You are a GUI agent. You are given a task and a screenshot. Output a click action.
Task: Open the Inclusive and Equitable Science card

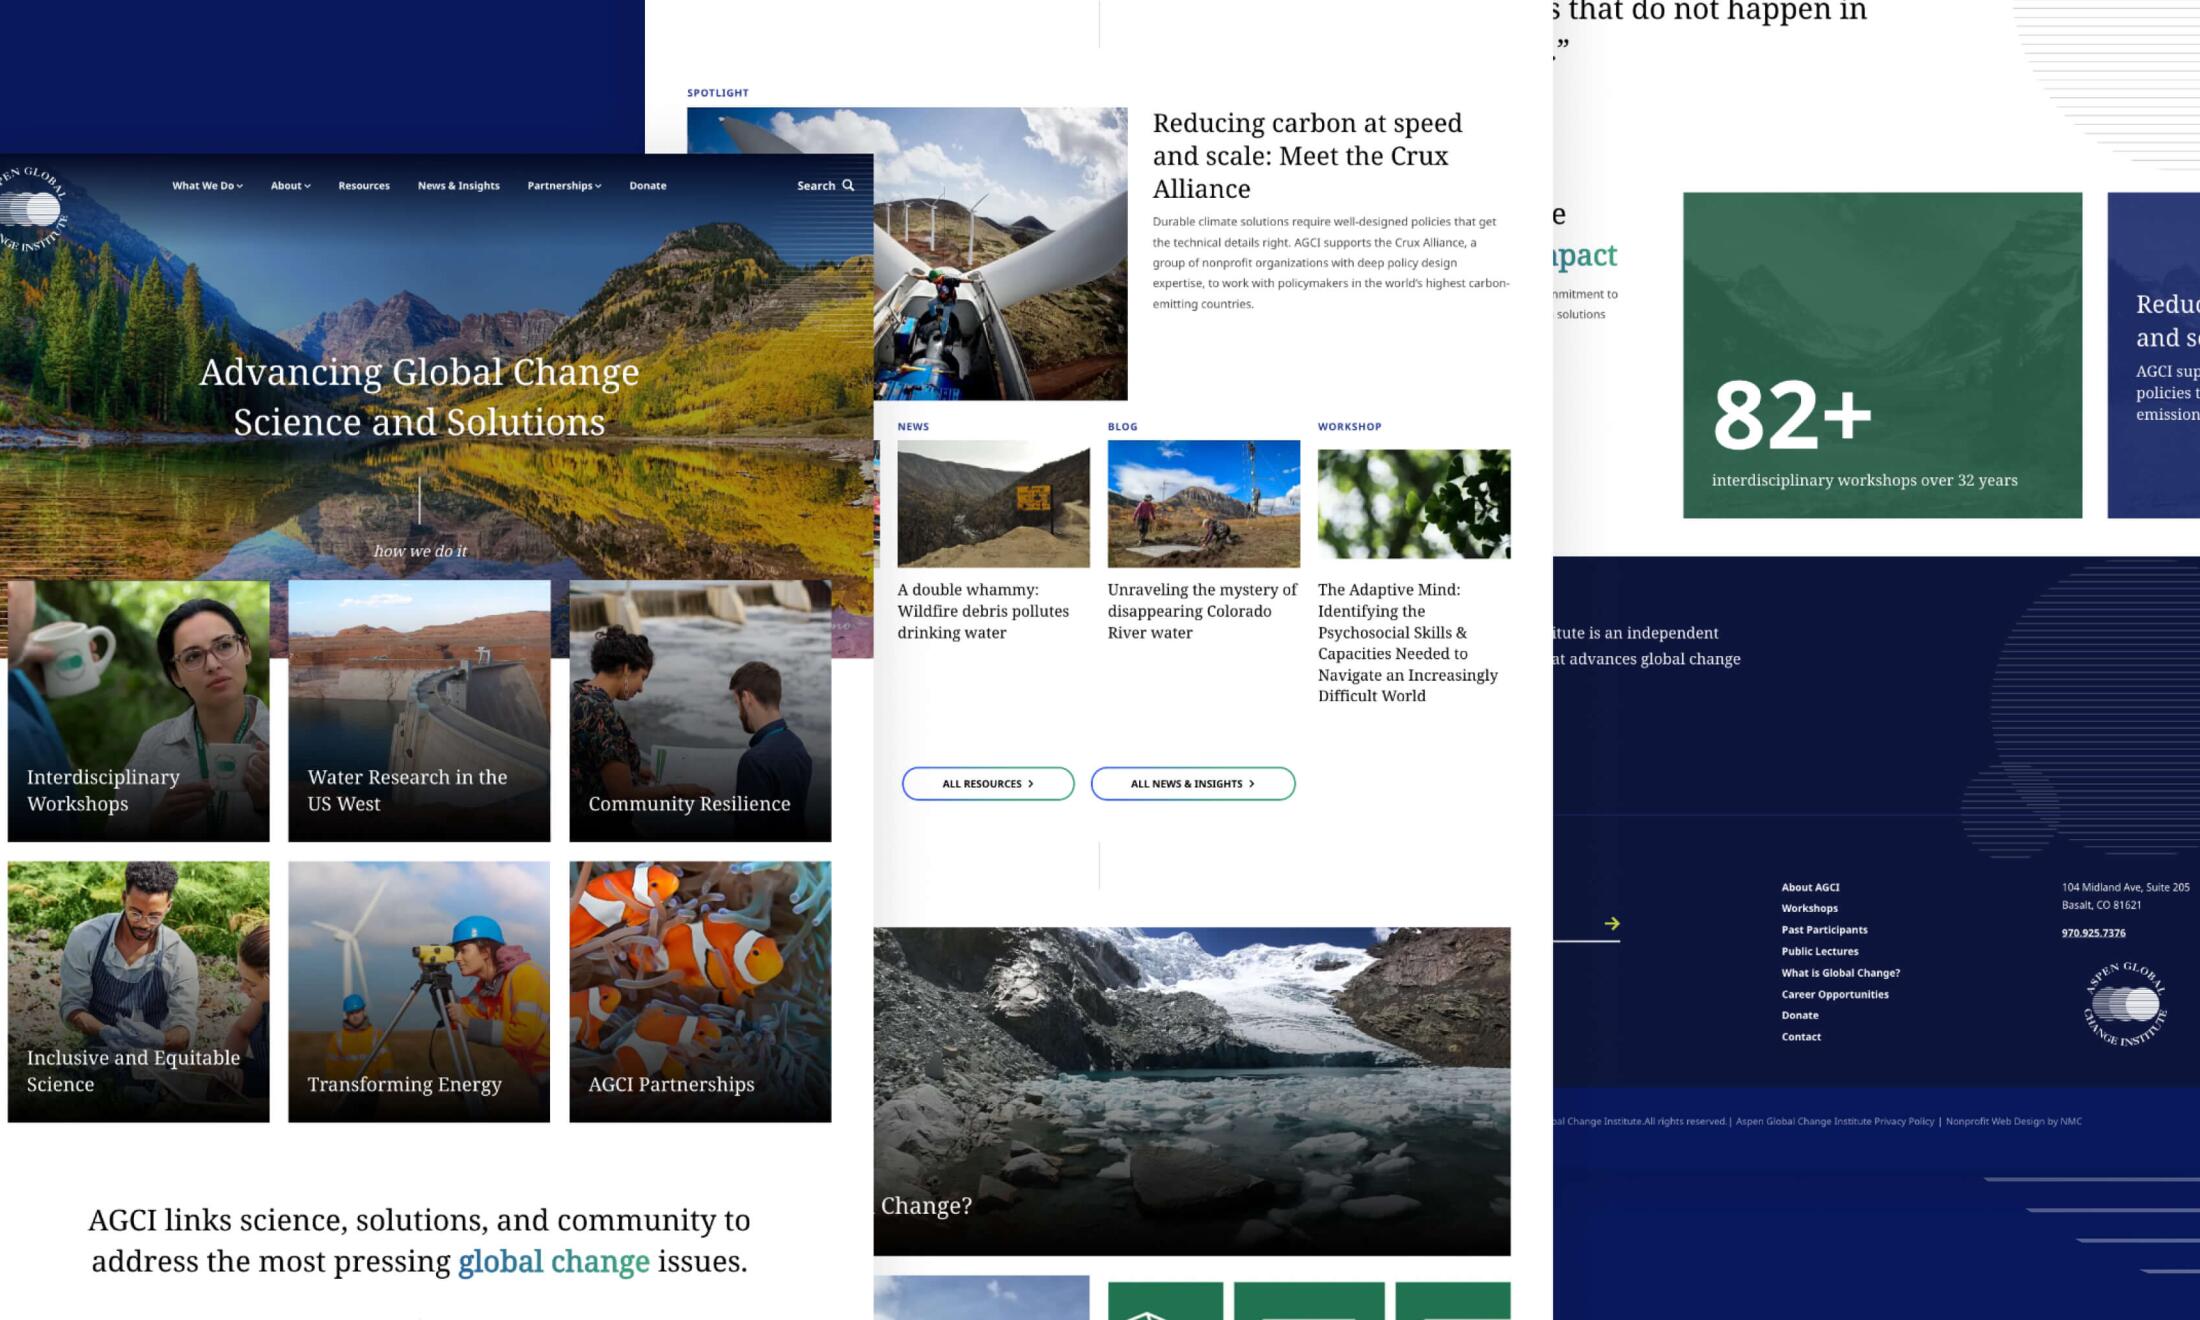tap(138, 992)
